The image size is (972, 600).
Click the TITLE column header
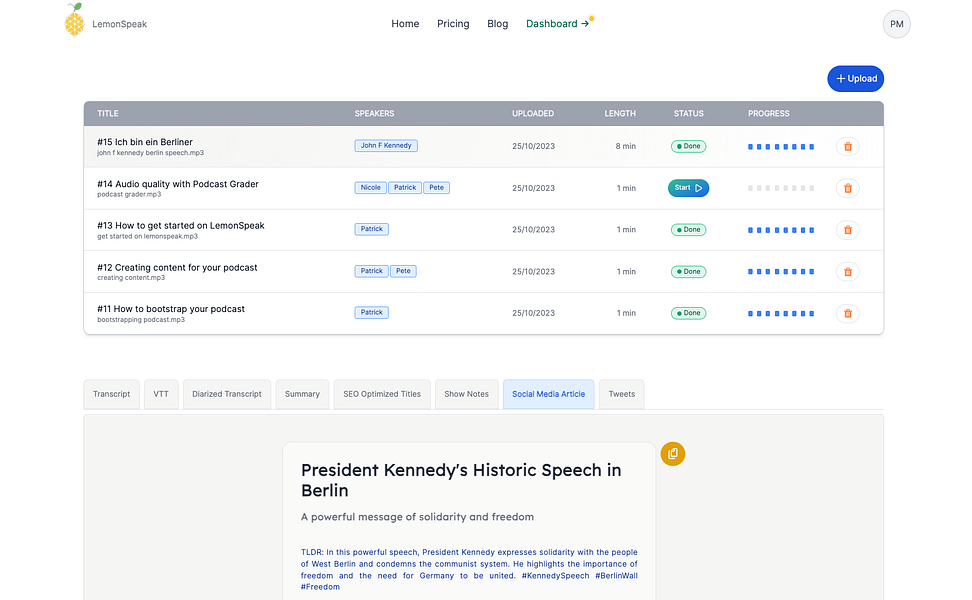pyautogui.click(x=108, y=113)
